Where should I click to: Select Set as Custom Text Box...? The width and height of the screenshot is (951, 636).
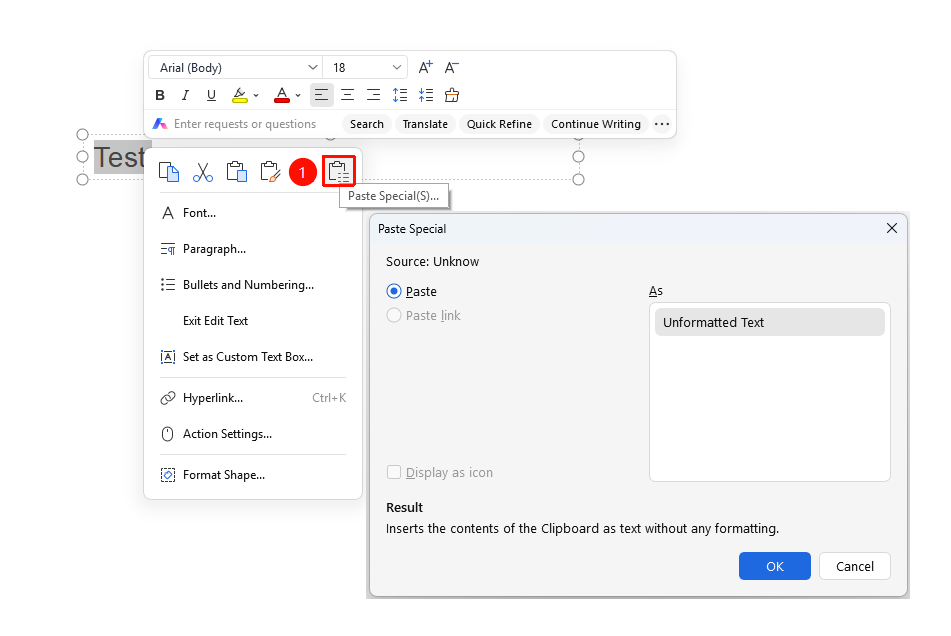pos(252,357)
